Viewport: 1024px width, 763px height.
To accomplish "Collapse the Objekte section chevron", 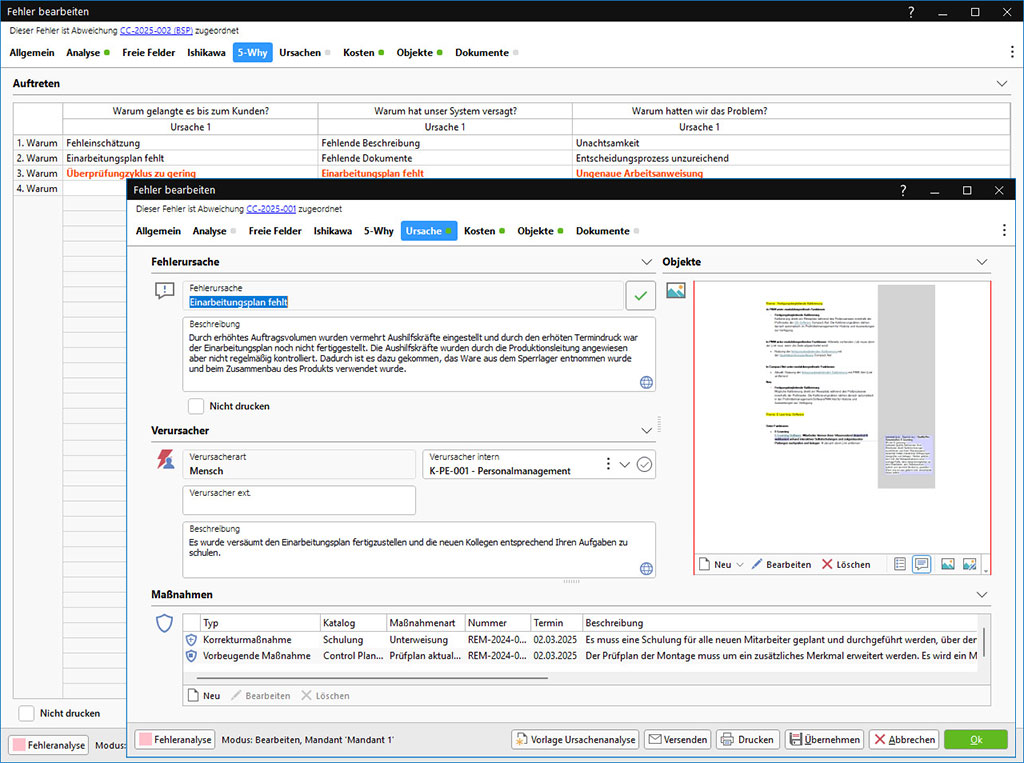I will point(981,262).
